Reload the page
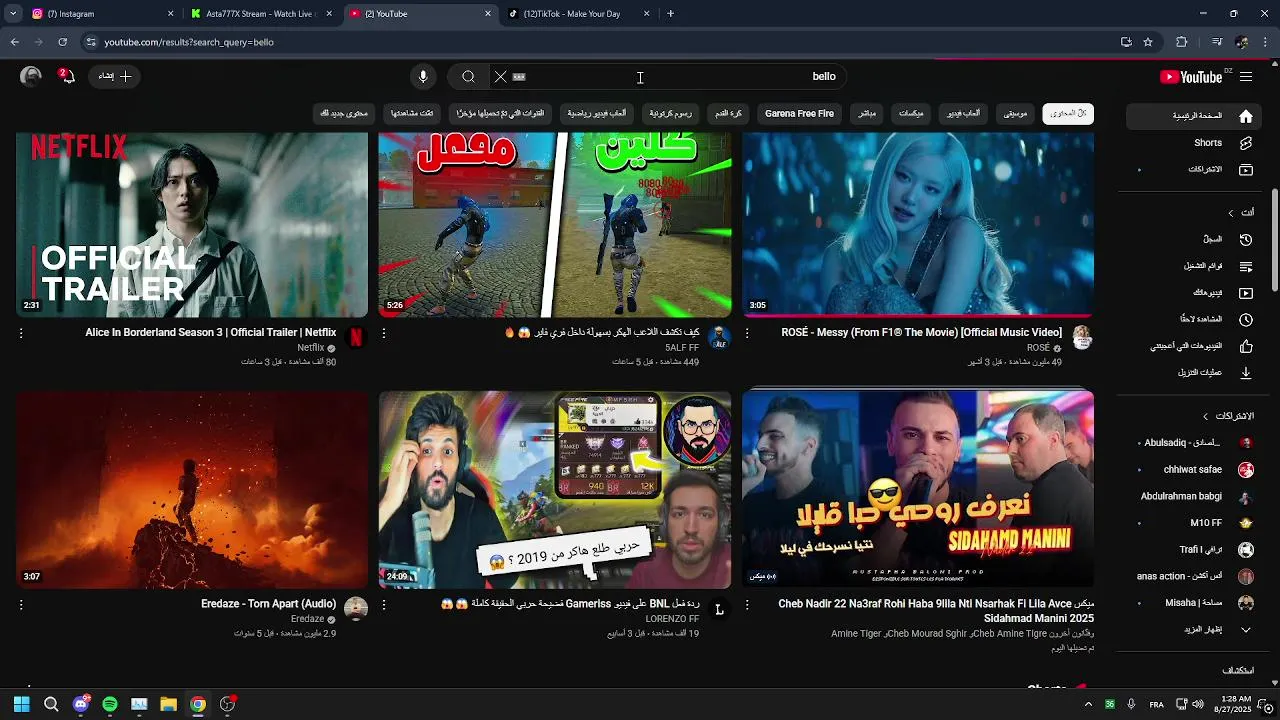The width and height of the screenshot is (1280, 720). 62,42
